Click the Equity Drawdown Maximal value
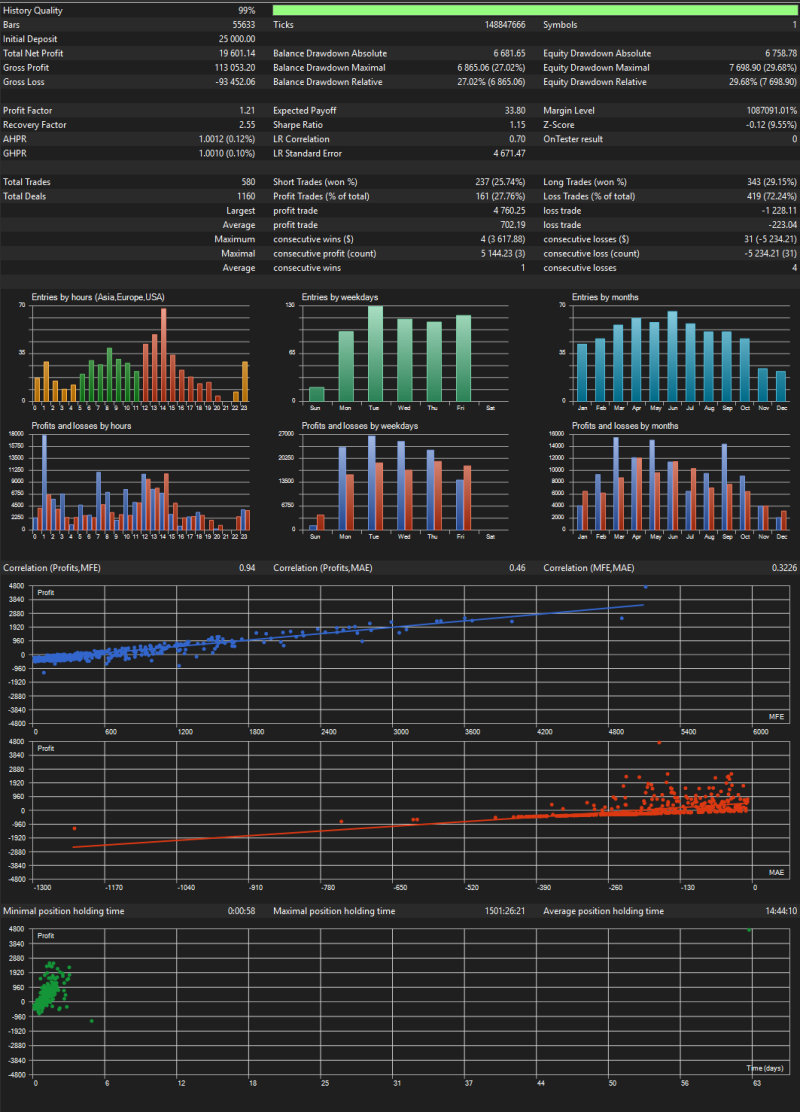 [762, 67]
